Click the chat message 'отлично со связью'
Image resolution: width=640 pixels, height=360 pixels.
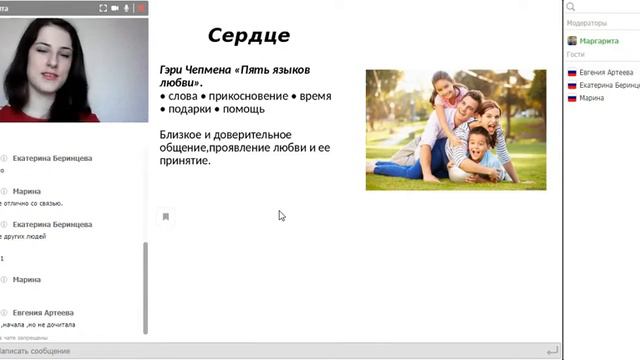(32, 203)
